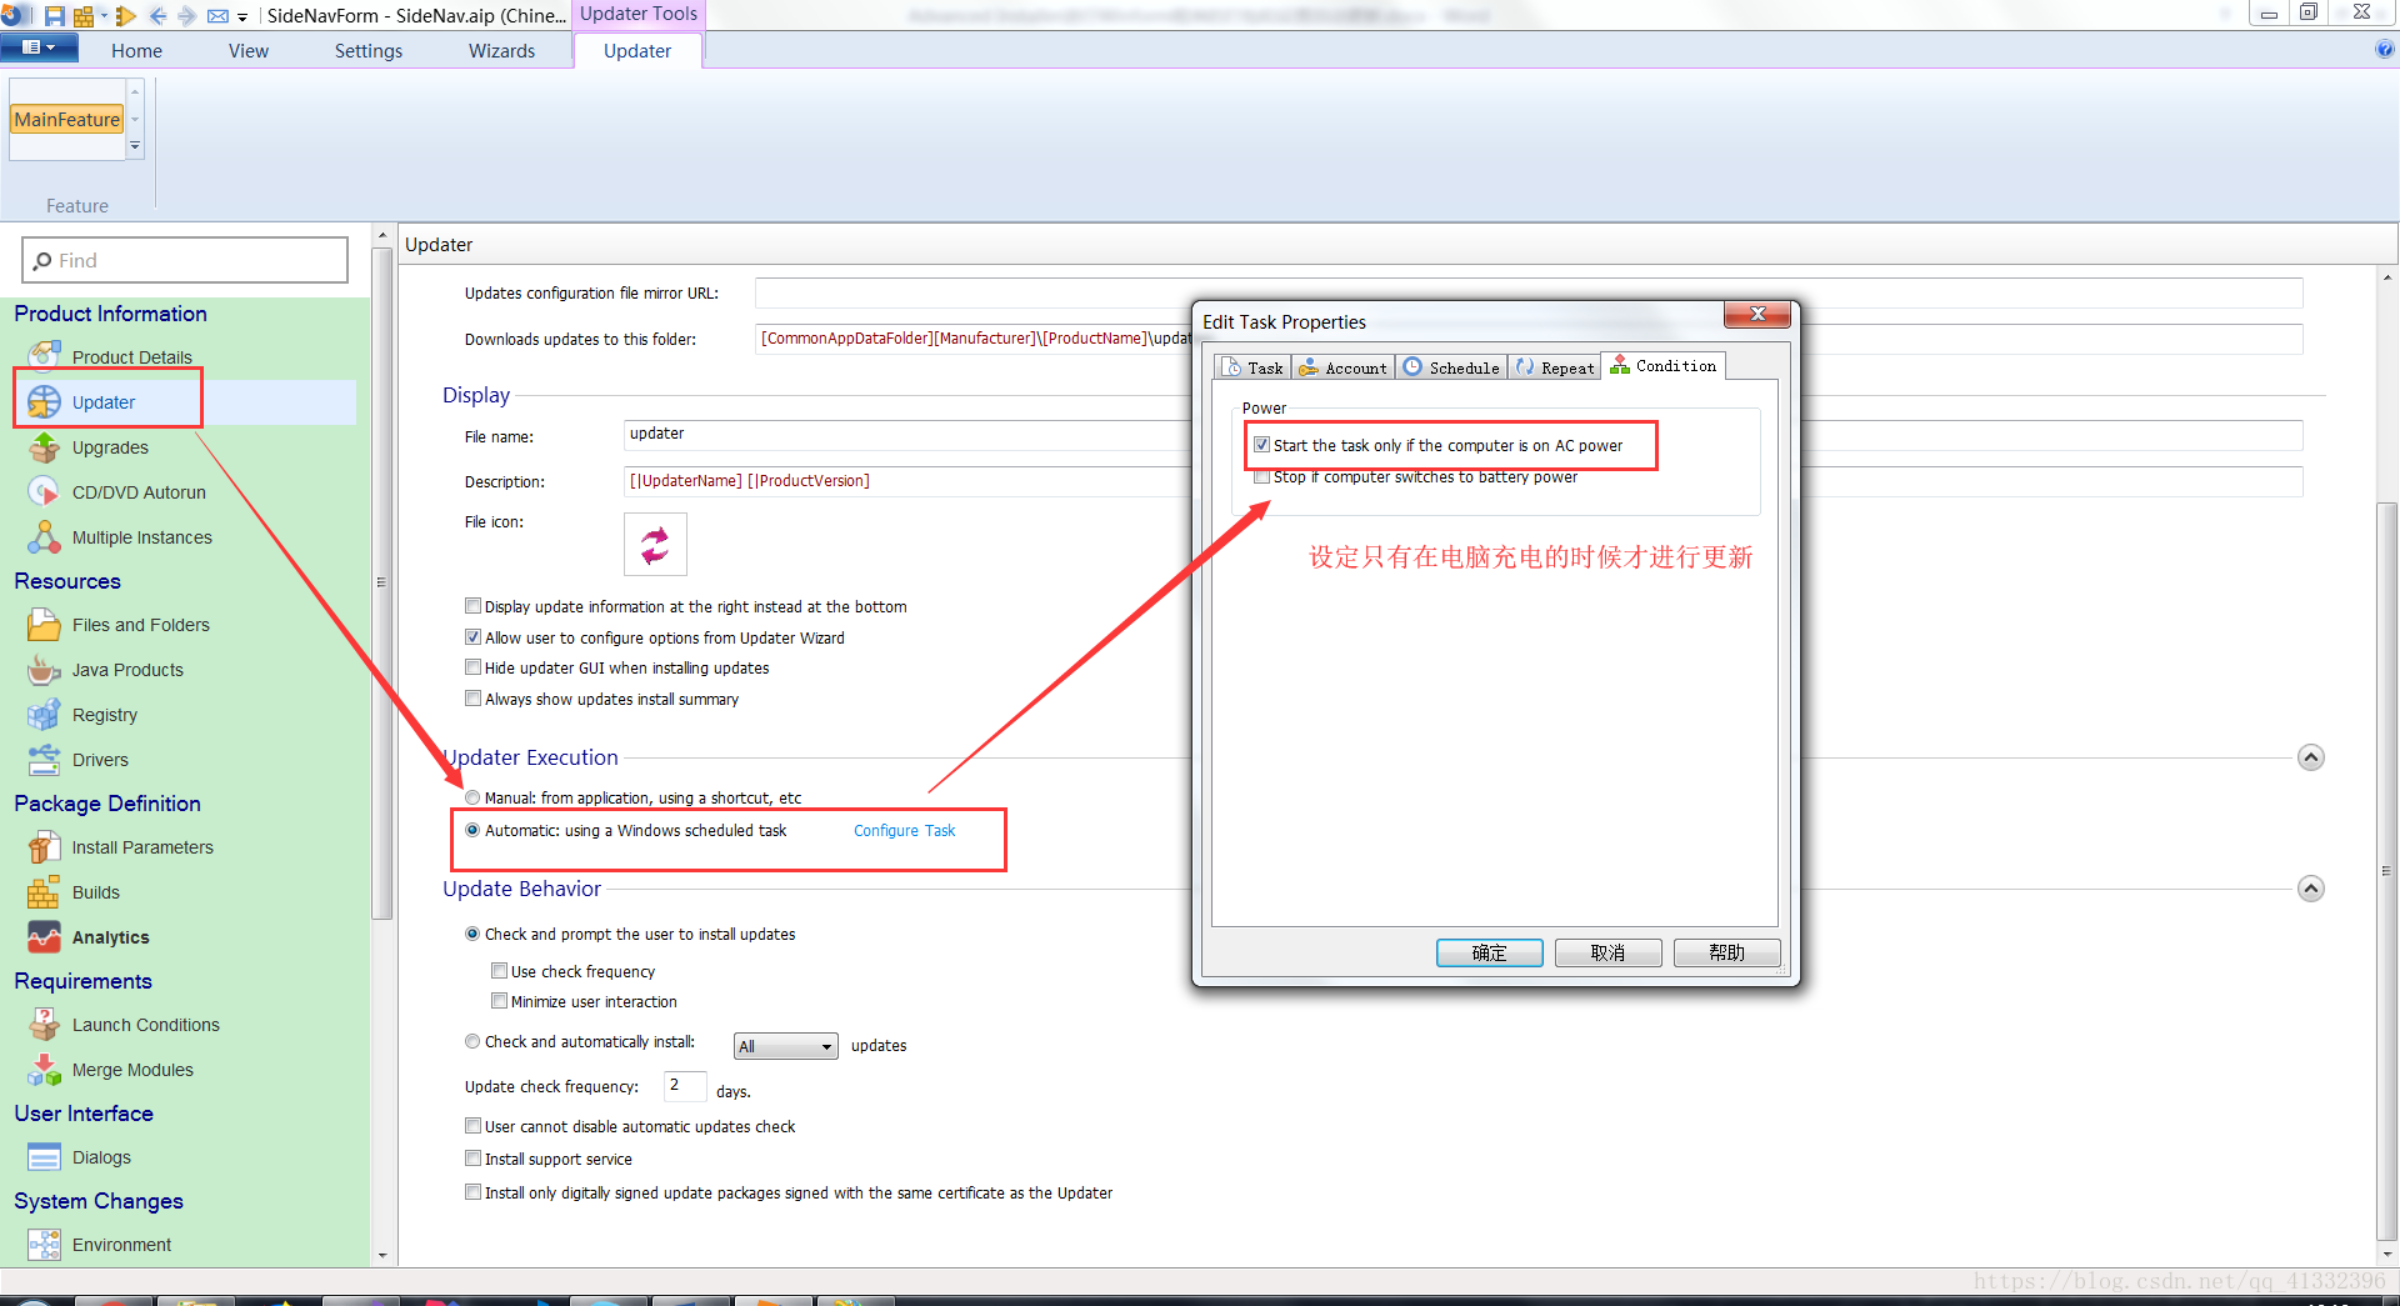Viewport: 2400px width, 1307px height.
Task: Select the Multiple Instances icon
Action: 44,537
